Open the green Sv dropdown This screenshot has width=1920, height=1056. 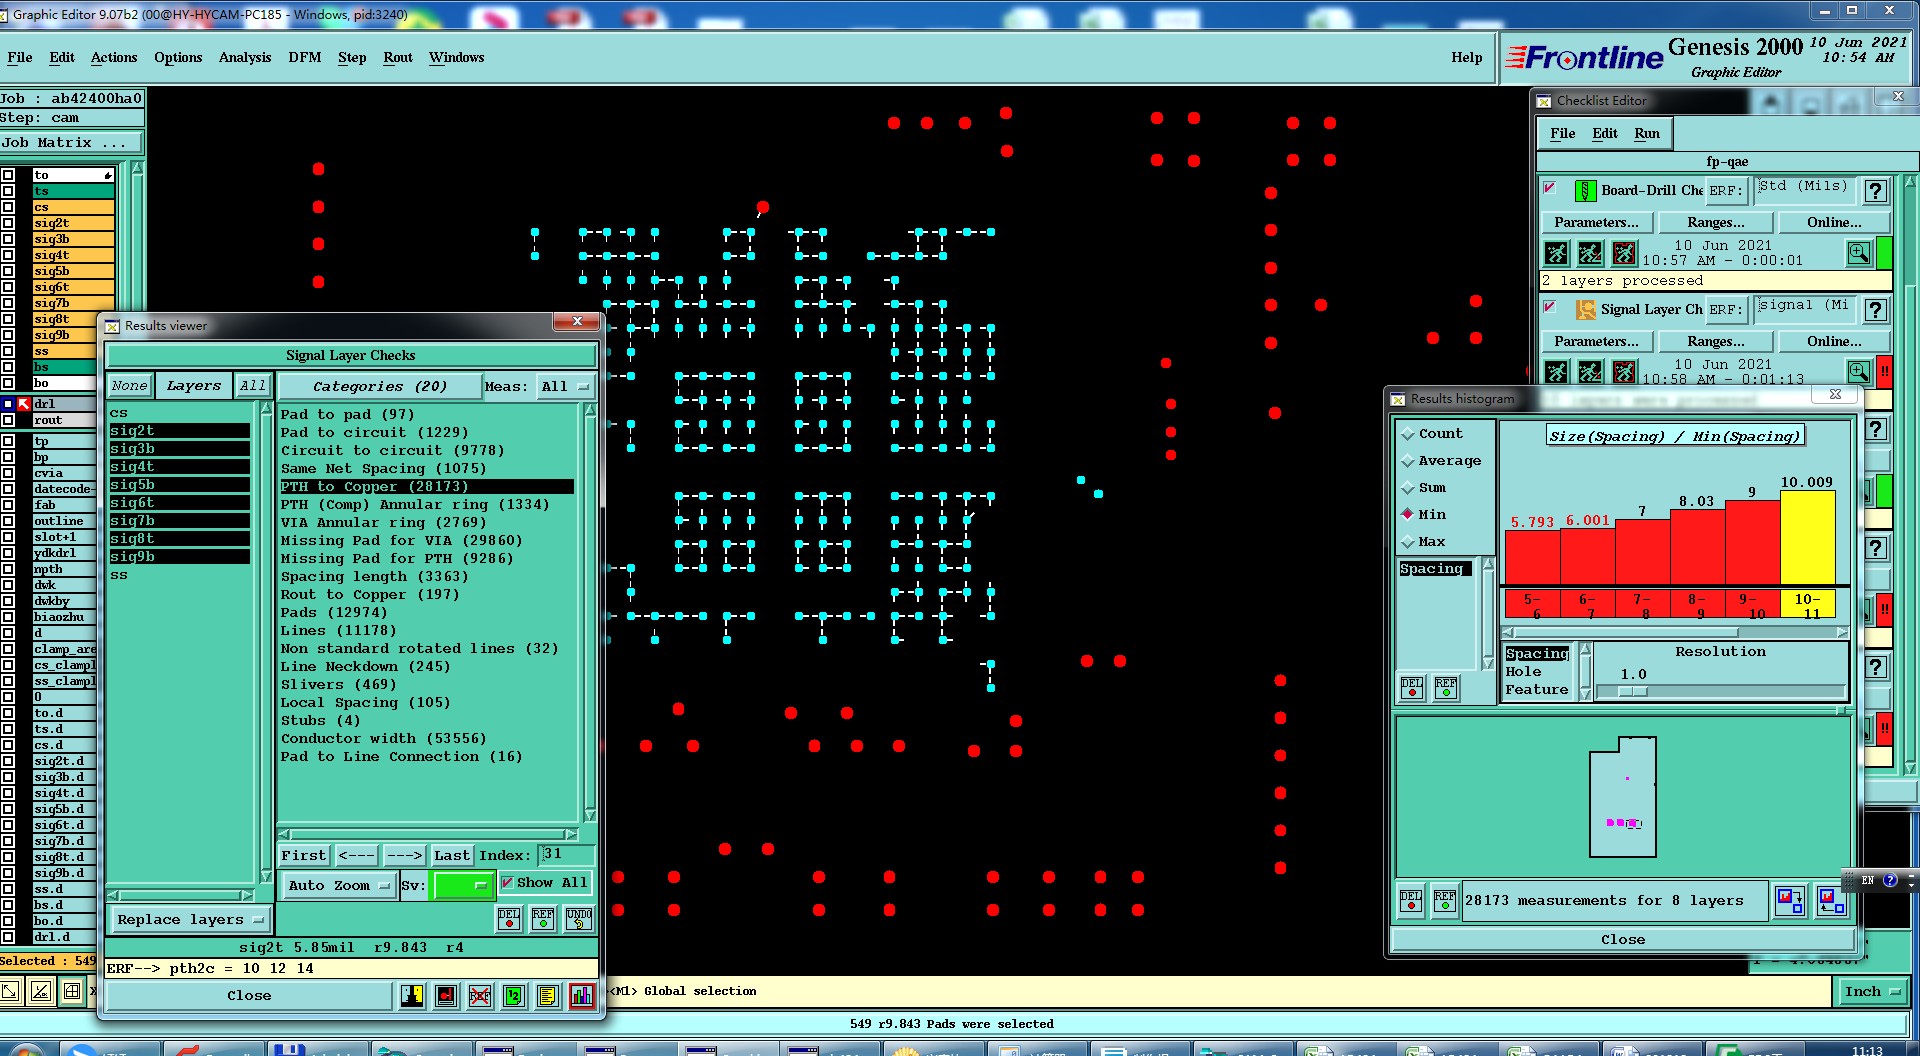(x=462, y=885)
